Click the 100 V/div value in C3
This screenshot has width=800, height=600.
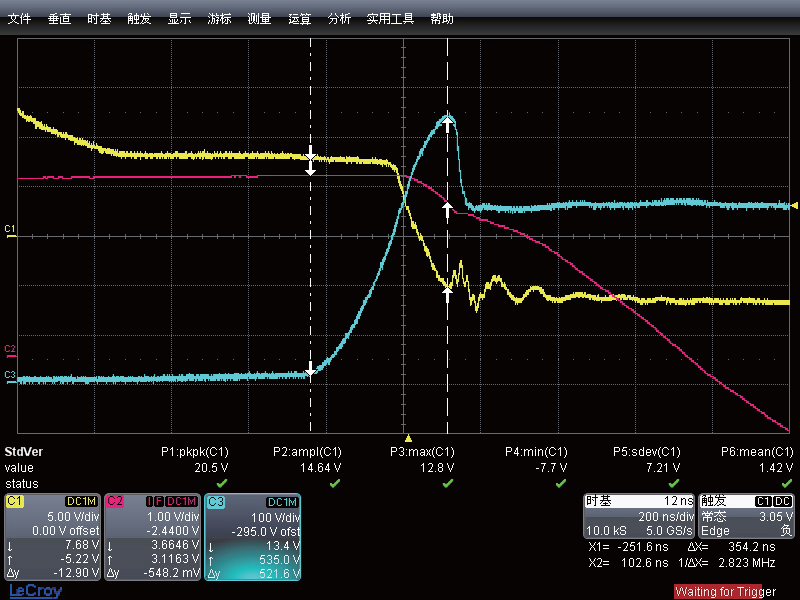pyautogui.click(x=276, y=517)
